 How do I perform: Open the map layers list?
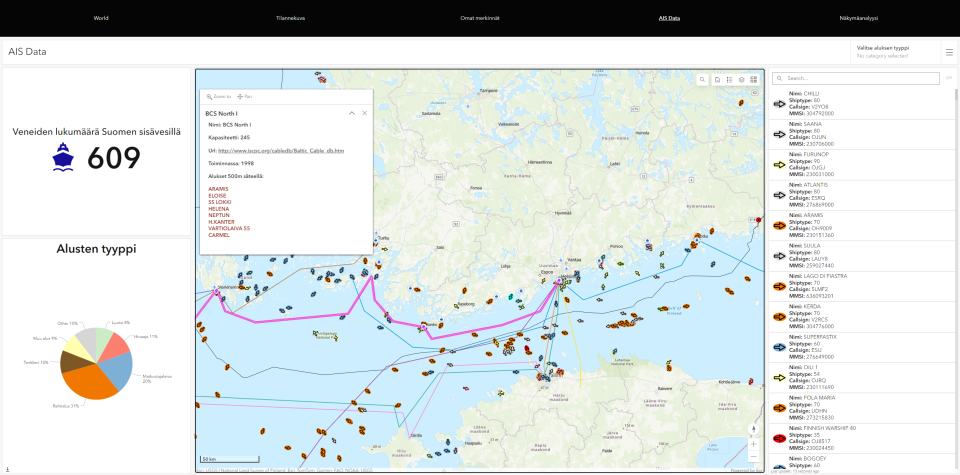pos(741,79)
